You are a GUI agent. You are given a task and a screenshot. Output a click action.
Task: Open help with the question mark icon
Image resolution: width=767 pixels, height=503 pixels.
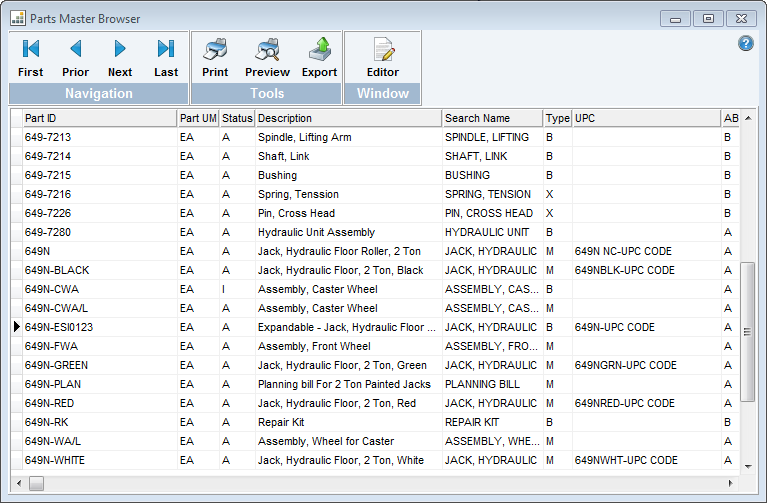[745, 44]
